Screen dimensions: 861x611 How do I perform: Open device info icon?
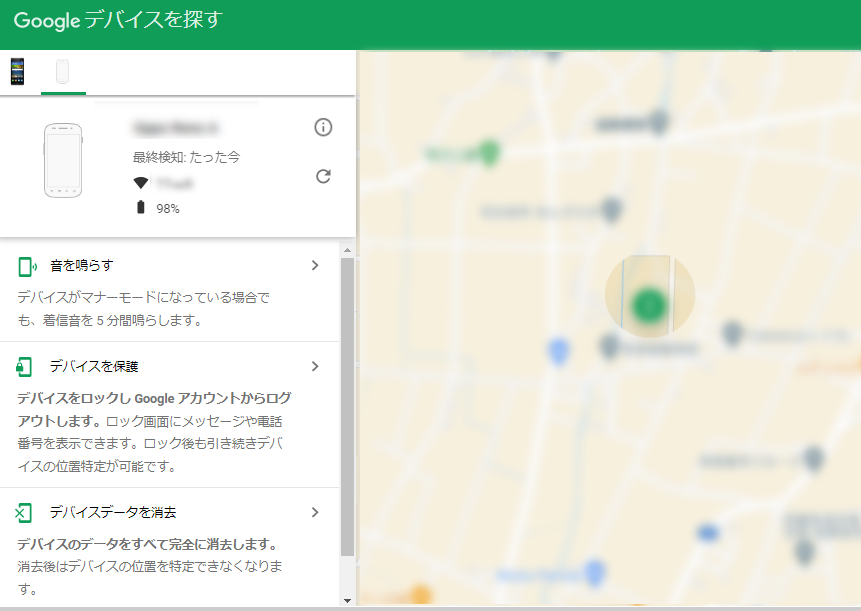pyautogui.click(x=323, y=127)
